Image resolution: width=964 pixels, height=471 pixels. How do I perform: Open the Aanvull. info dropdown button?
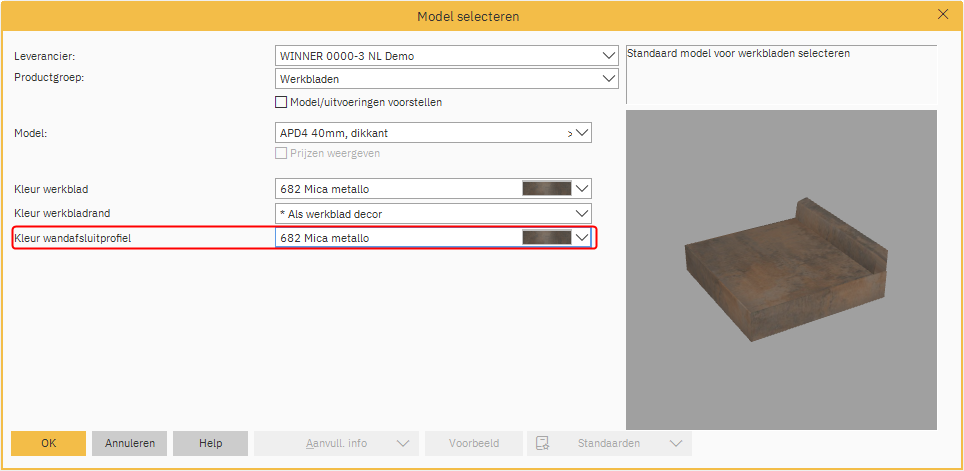[x=336, y=443]
